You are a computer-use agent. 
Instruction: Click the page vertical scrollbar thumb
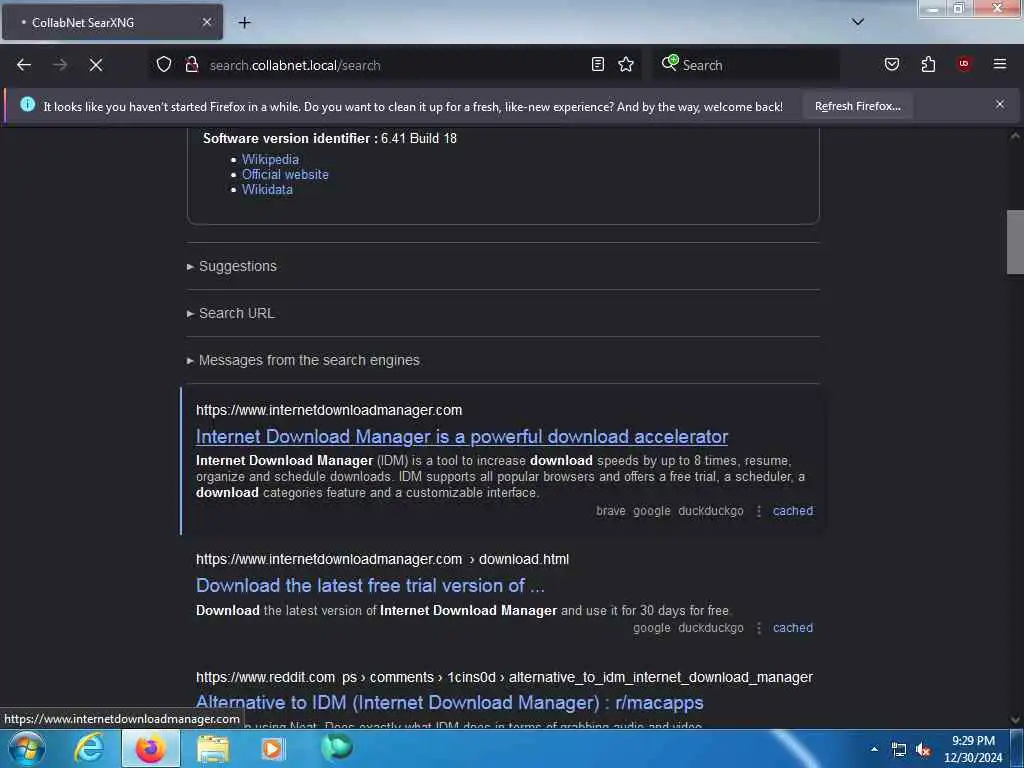coord(1015,242)
